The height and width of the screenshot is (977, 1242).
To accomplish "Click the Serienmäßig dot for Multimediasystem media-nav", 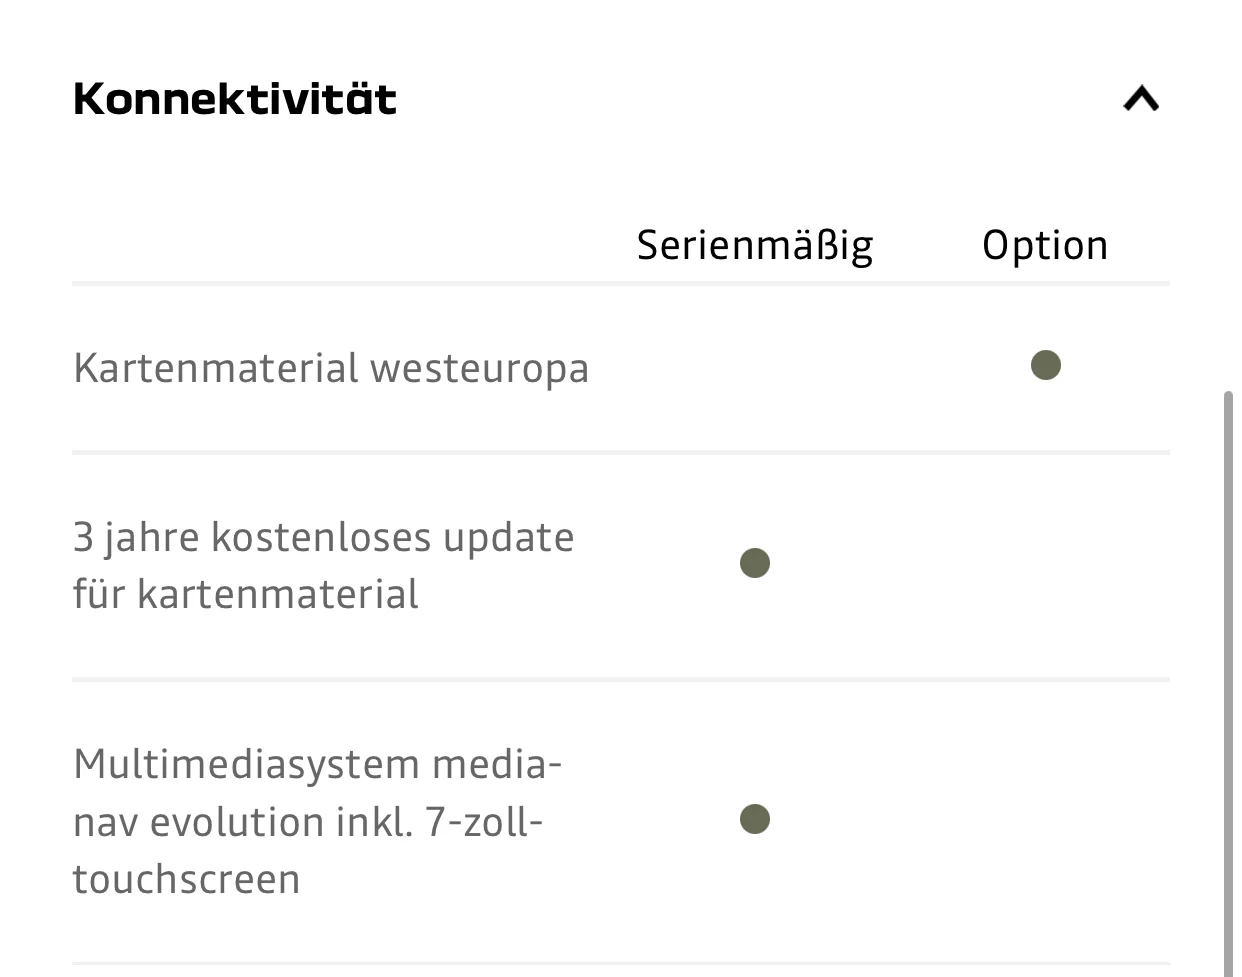I will (x=755, y=820).
